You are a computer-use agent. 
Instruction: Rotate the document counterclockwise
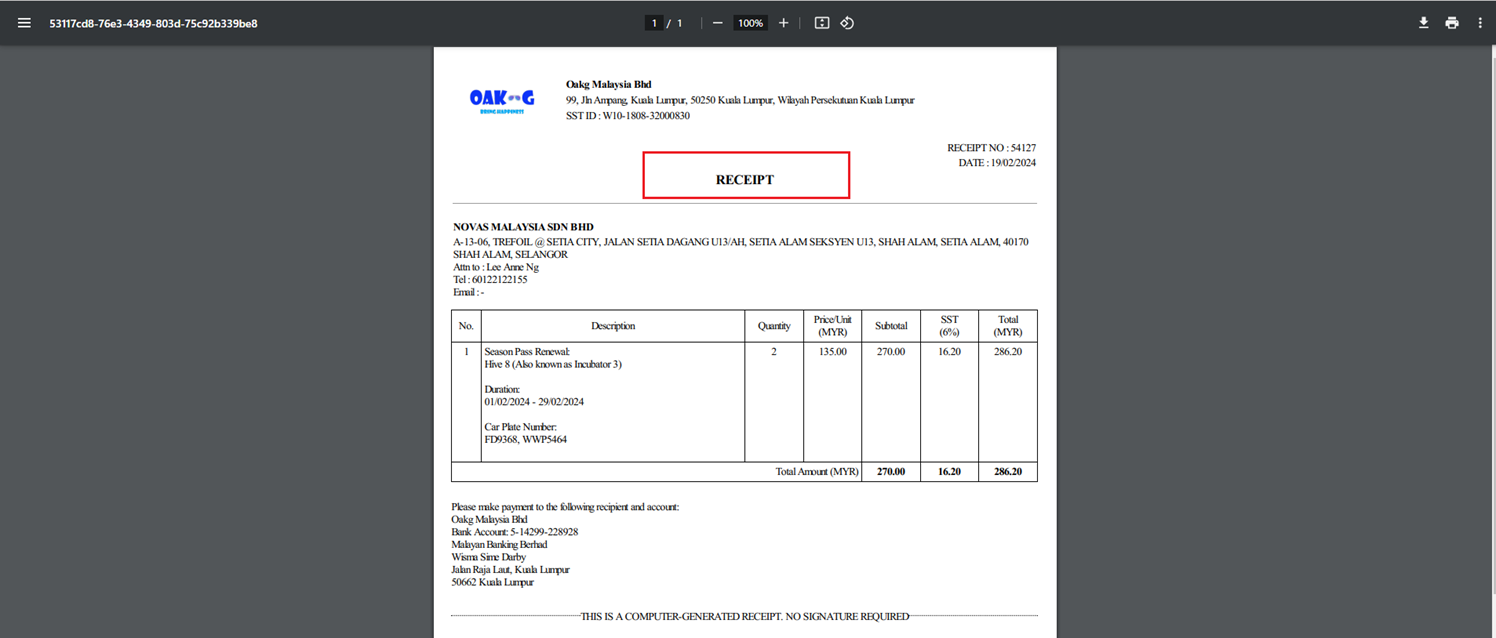(847, 23)
